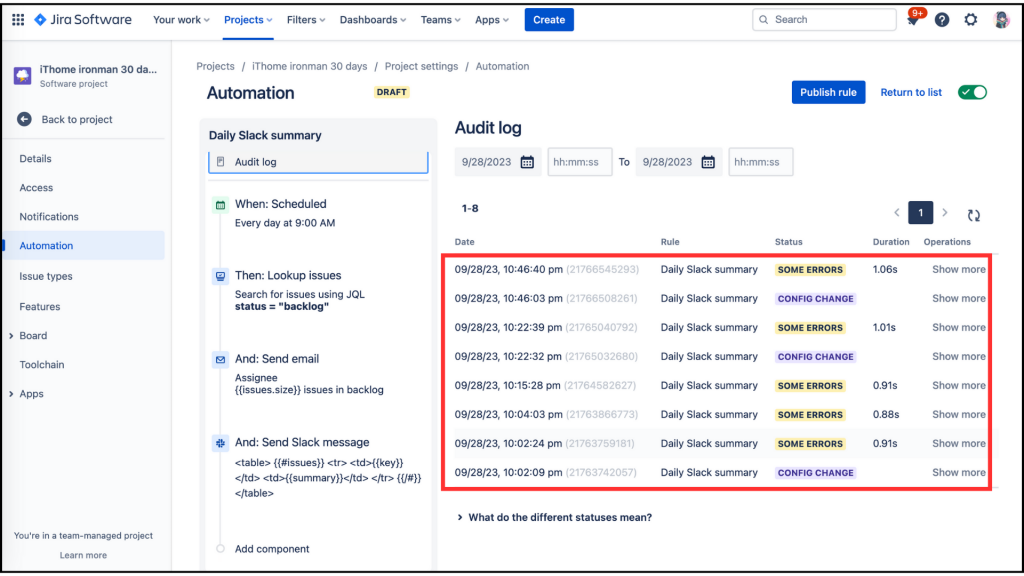The height and width of the screenshot is (576, 1024).
Task: Show more for 10:22:39 pm entry
Action: click(959, 327)
